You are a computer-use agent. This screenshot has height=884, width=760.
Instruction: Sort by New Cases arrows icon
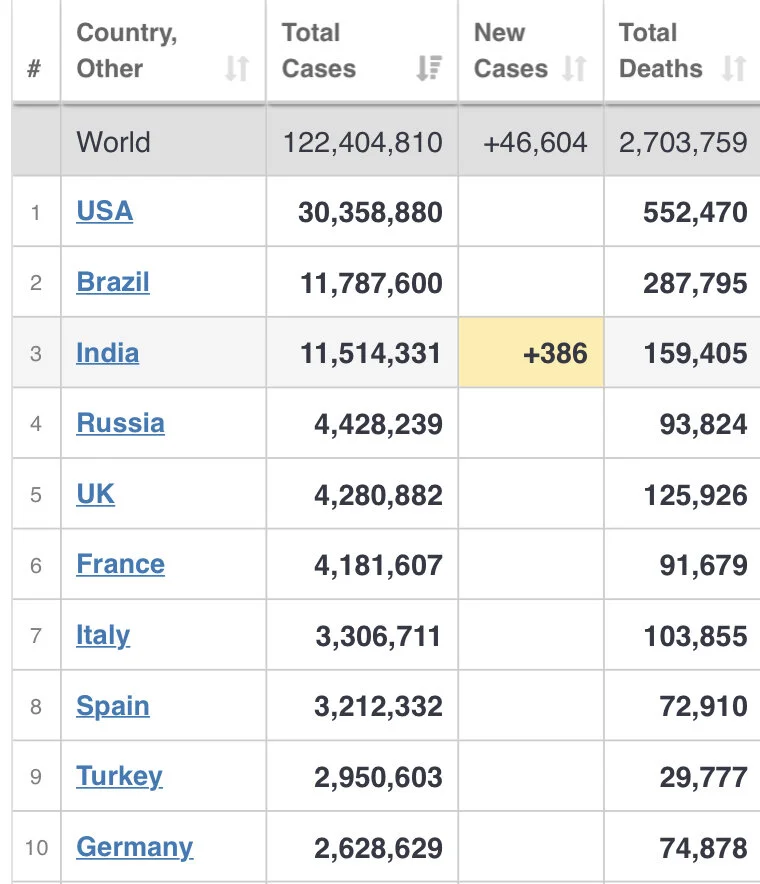[x=575, y=69]
